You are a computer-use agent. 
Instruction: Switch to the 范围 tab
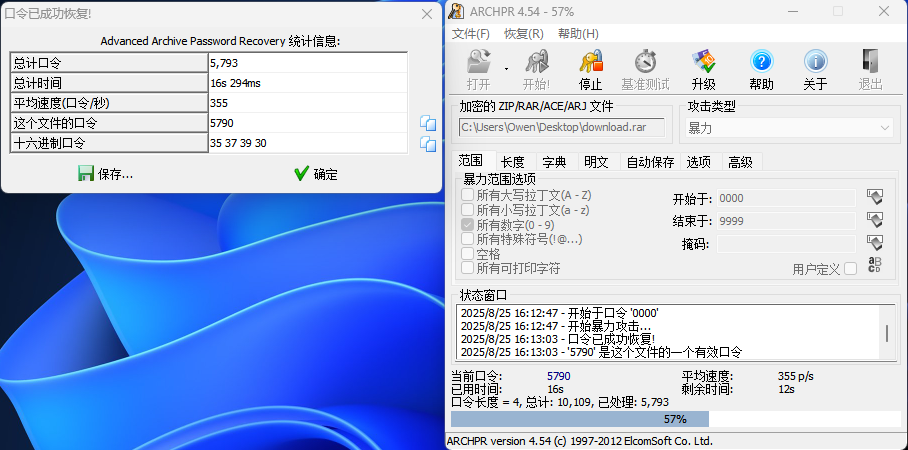click(474, 160)
